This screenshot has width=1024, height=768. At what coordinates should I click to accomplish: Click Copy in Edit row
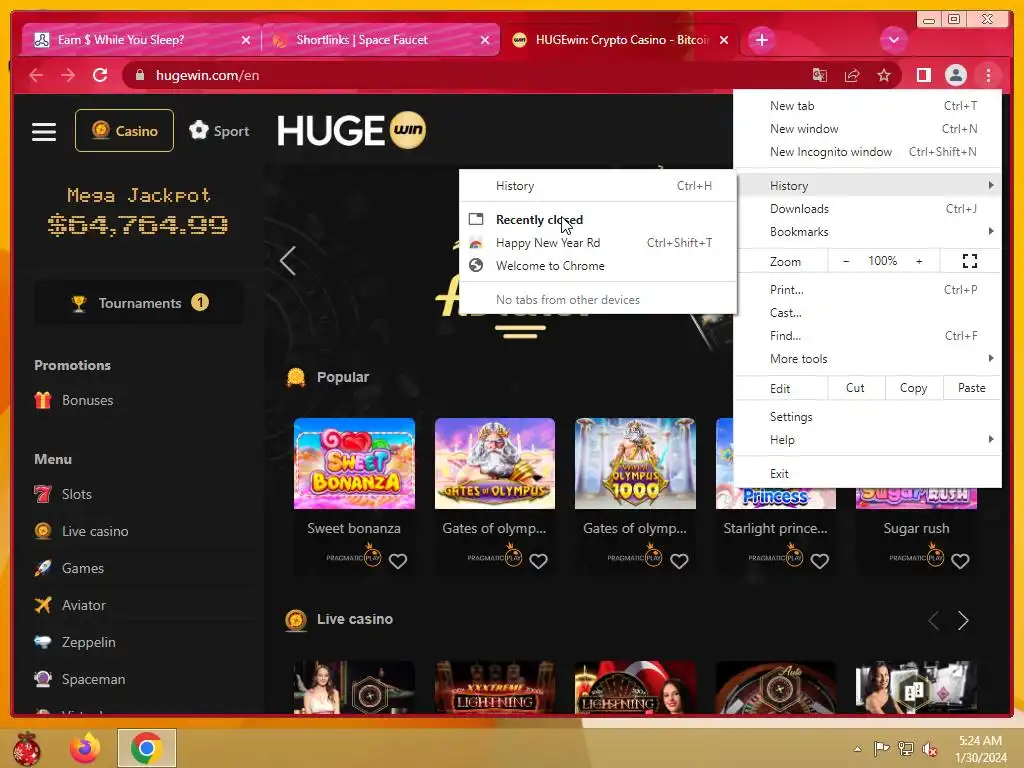[x=914, y=388]
